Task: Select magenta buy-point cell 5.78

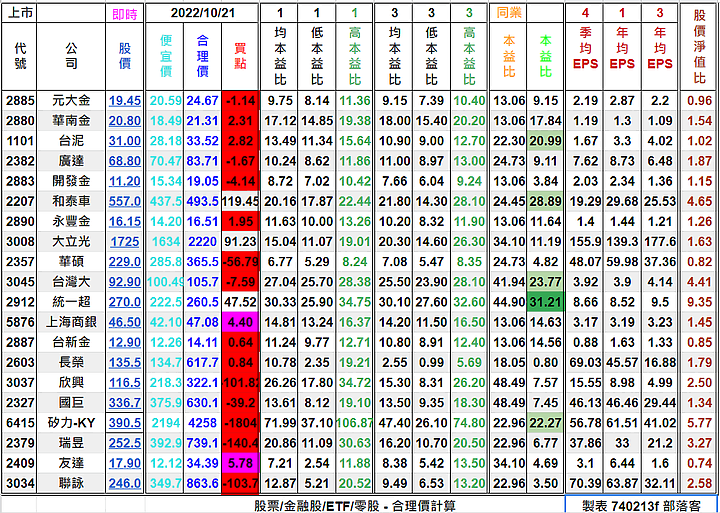Action: point(240,463)
